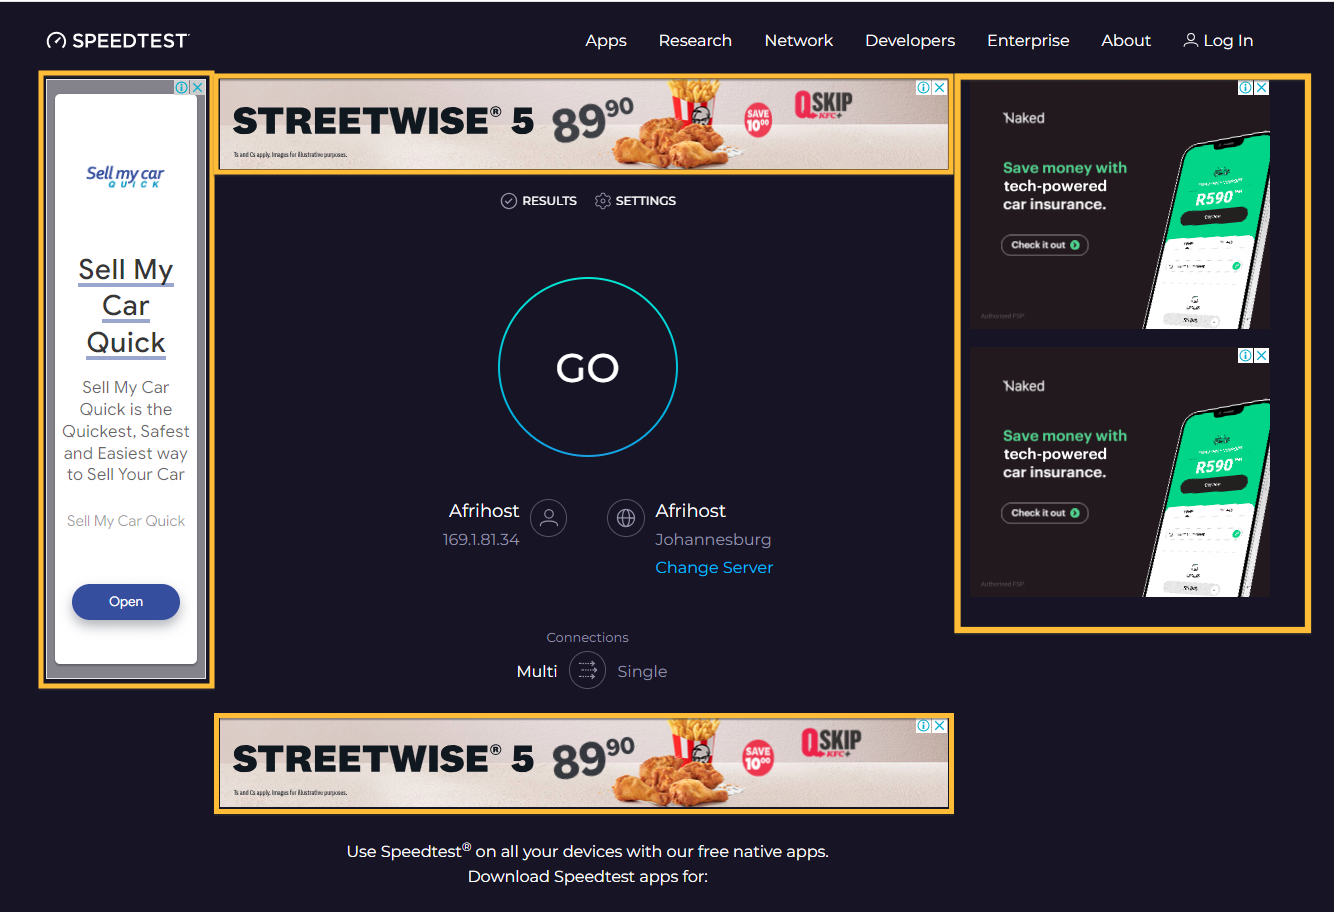
Task: Open the Enterprise menu
Action: pyautogui.click(x=1028, y=40)
